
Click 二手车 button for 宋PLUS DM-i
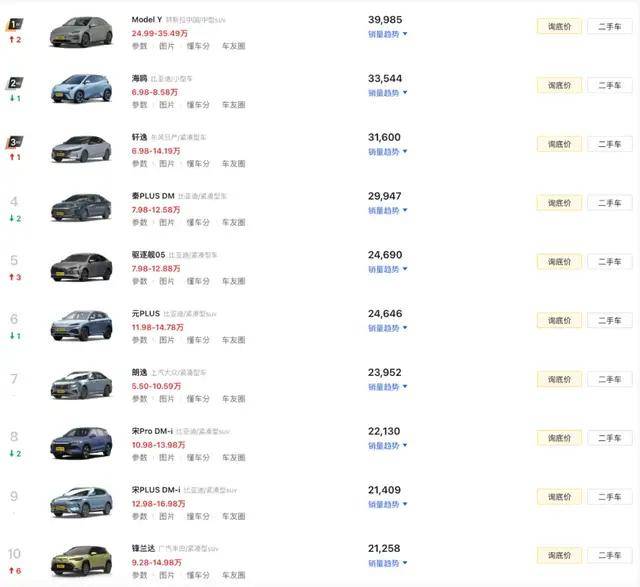[x=610, y=497]
